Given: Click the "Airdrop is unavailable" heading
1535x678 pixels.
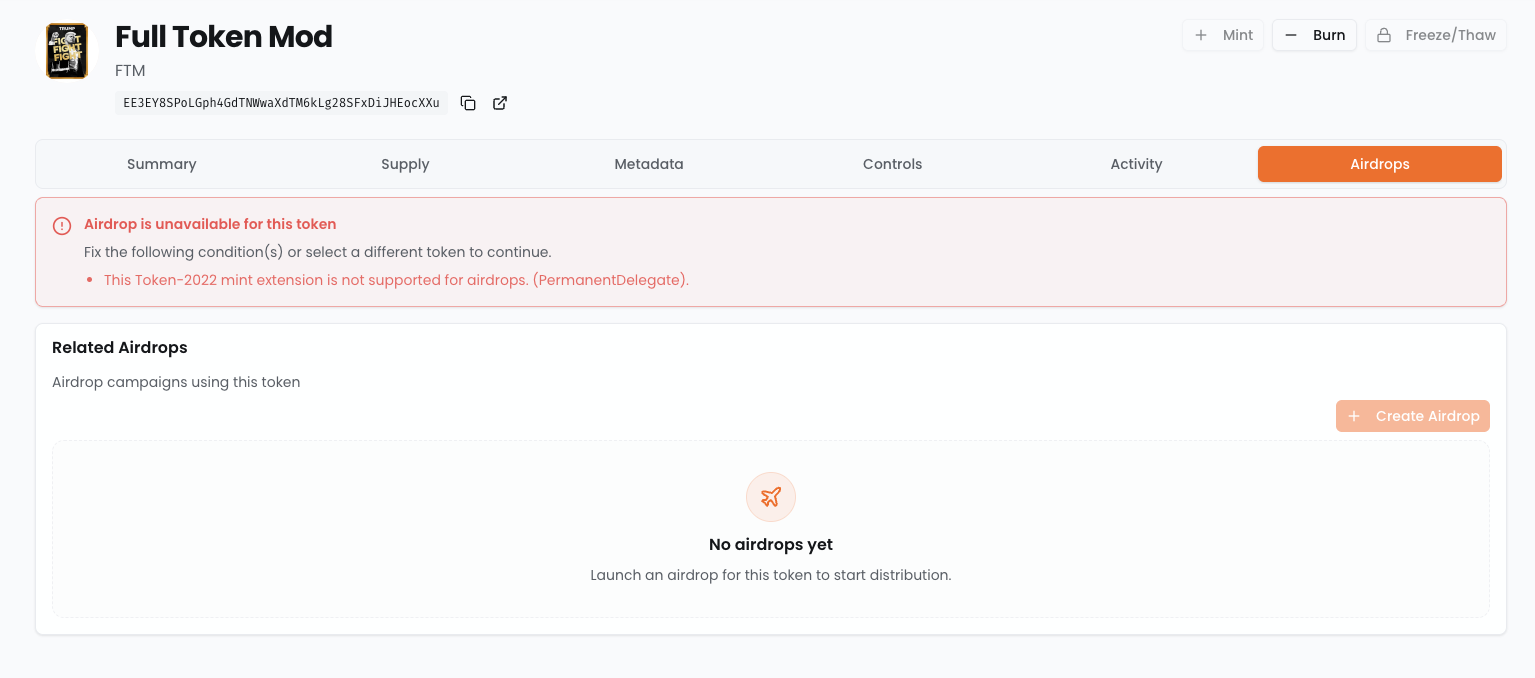Looking at the screenshot, I should (210, 224).
